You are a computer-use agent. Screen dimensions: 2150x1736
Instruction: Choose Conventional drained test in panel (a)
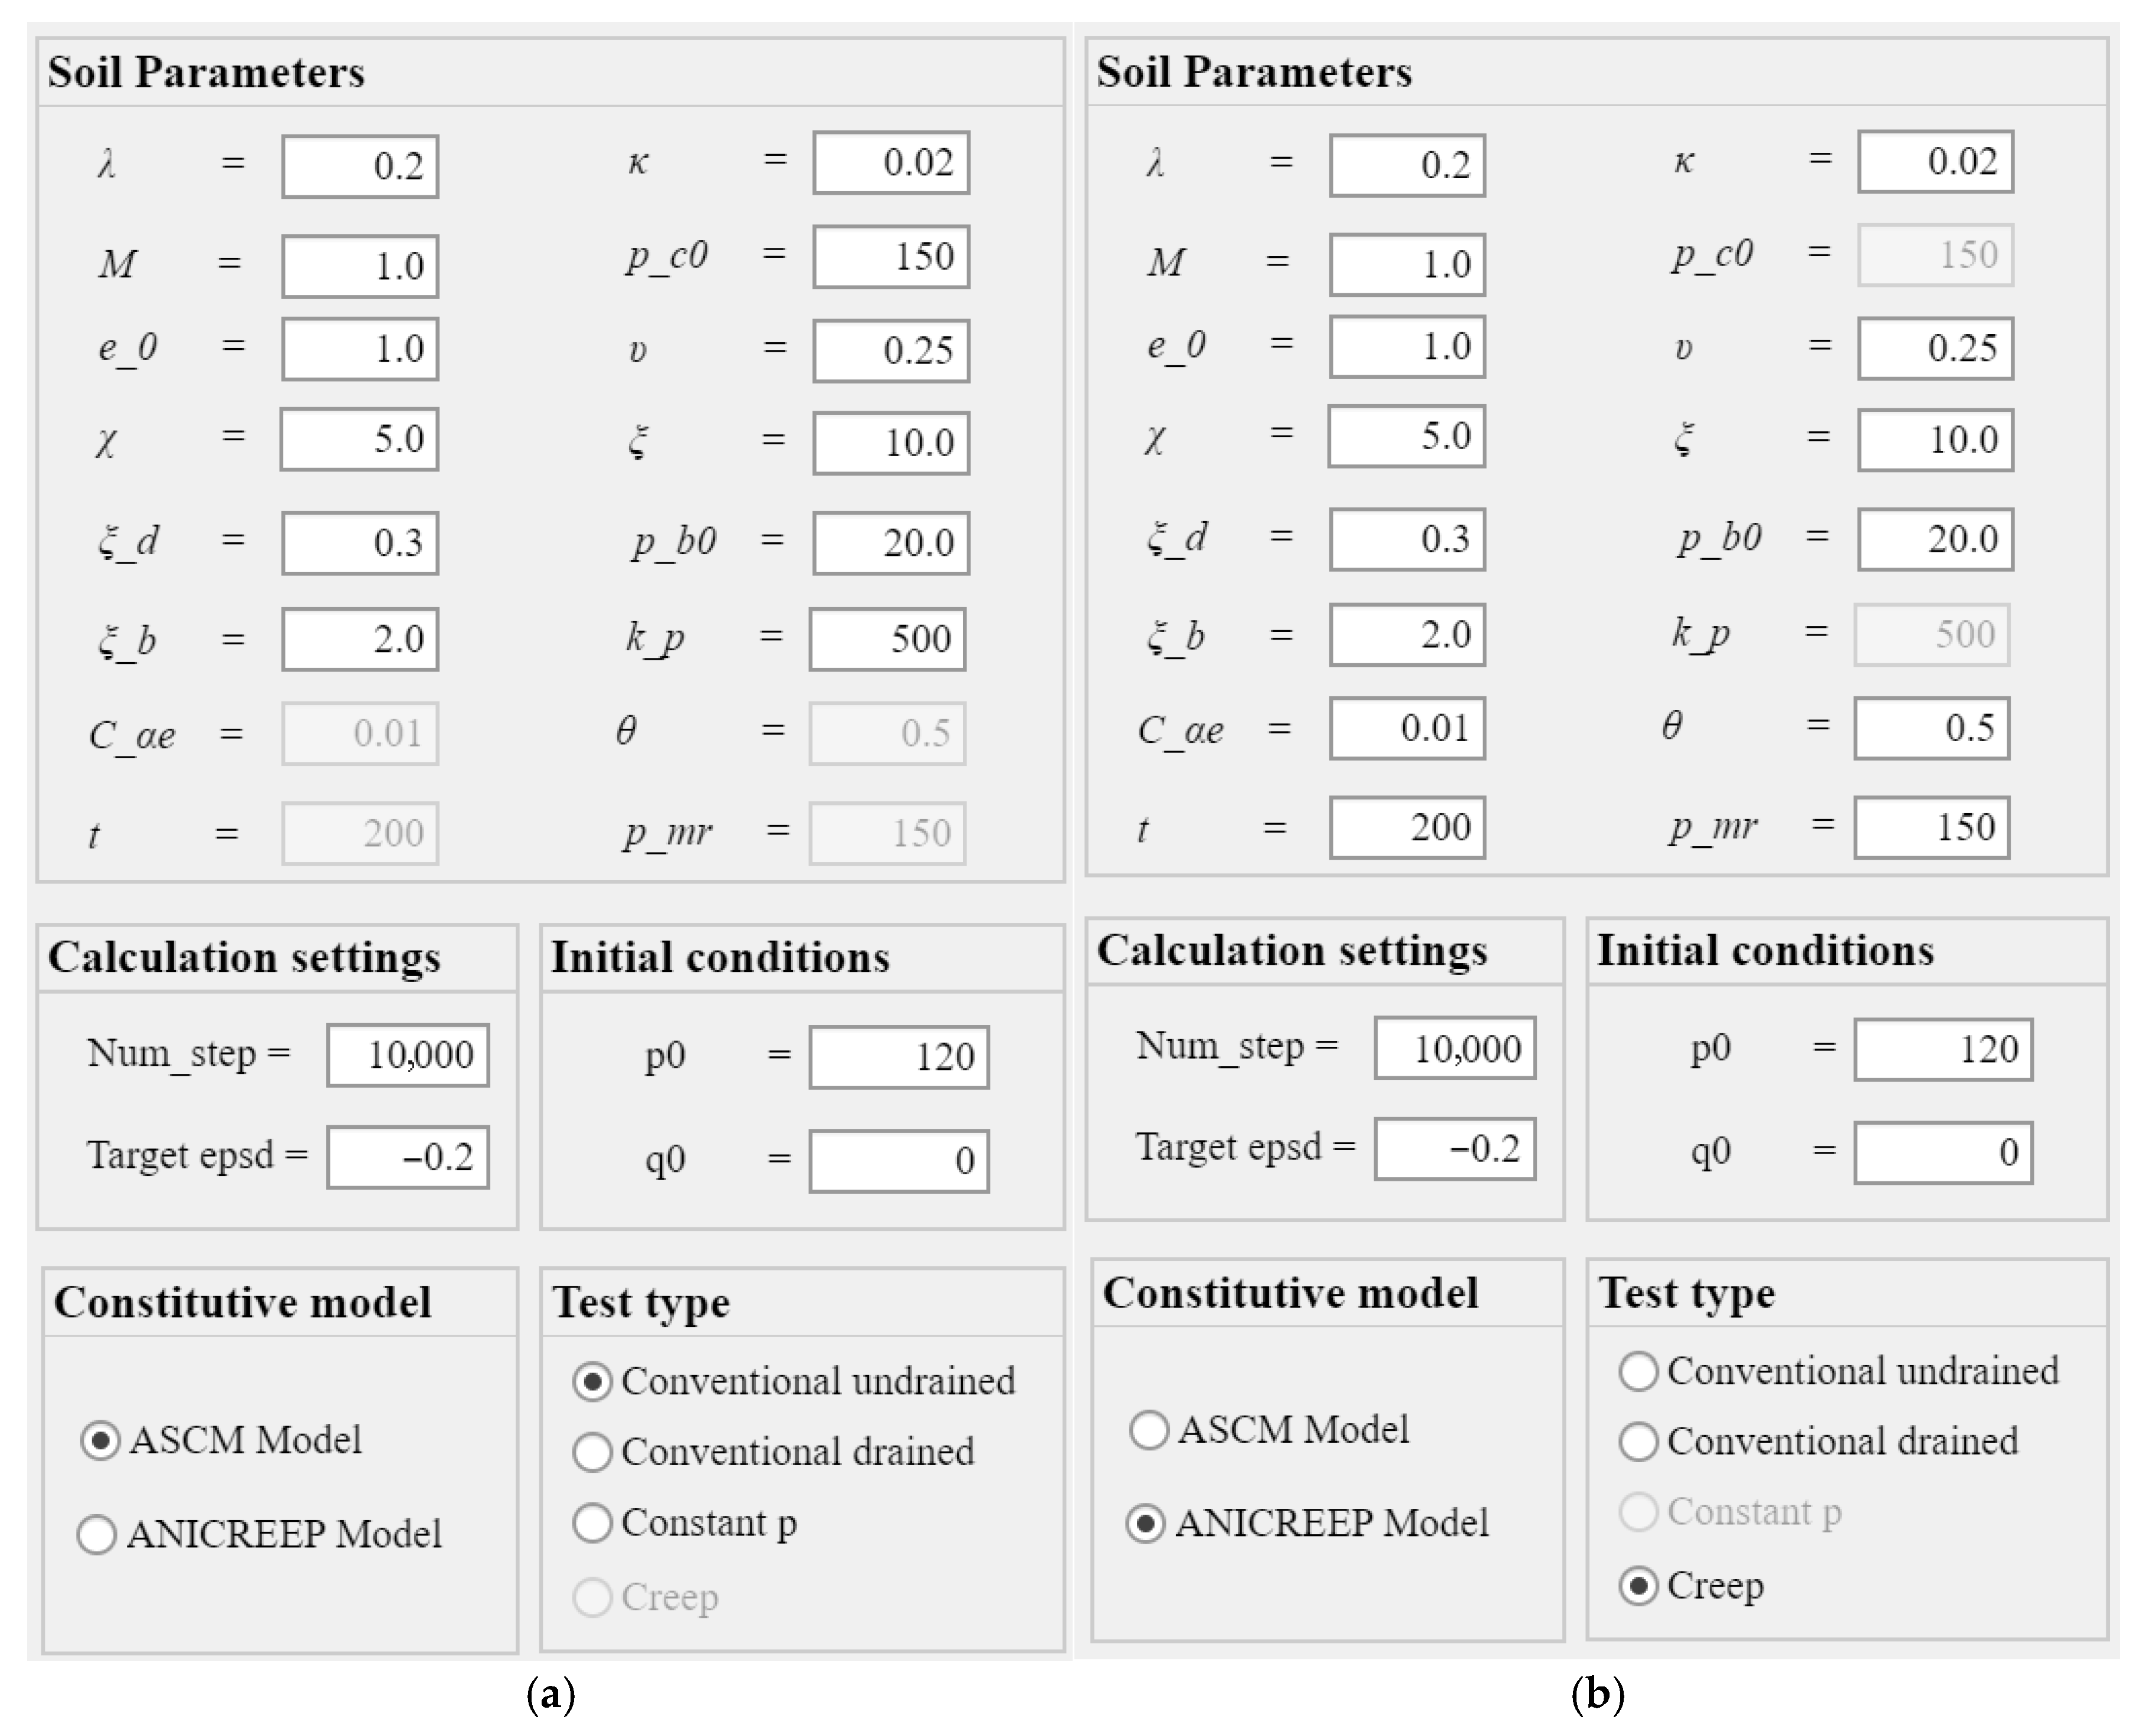[592, 1452]
